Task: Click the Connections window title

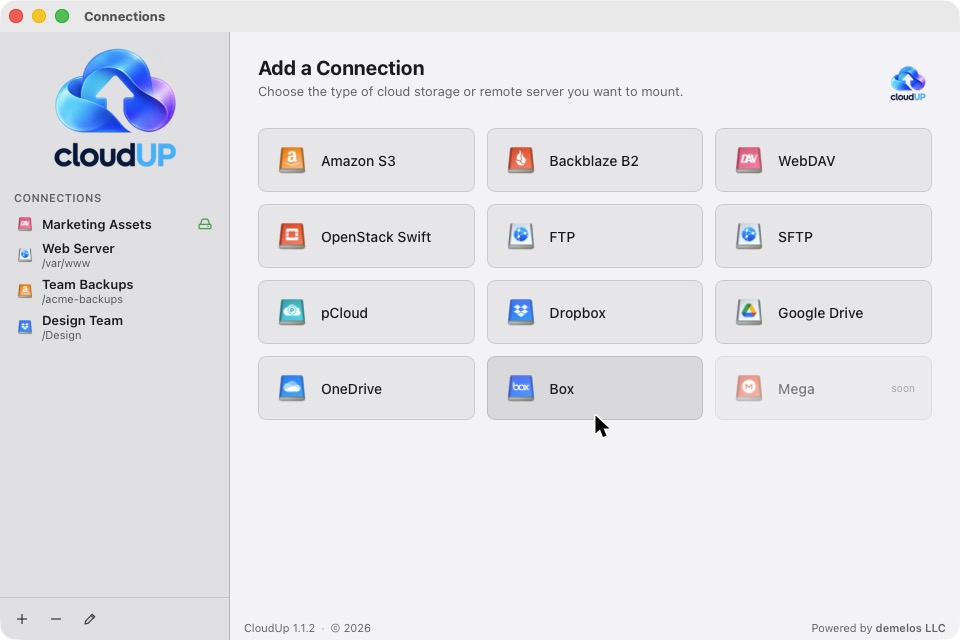Action: click(x=124, y=17)
